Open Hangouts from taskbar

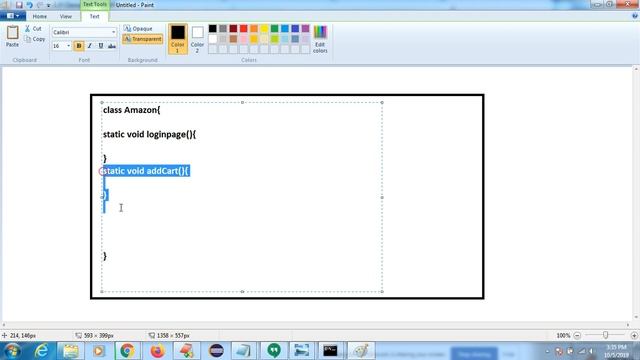coord(274,351)
